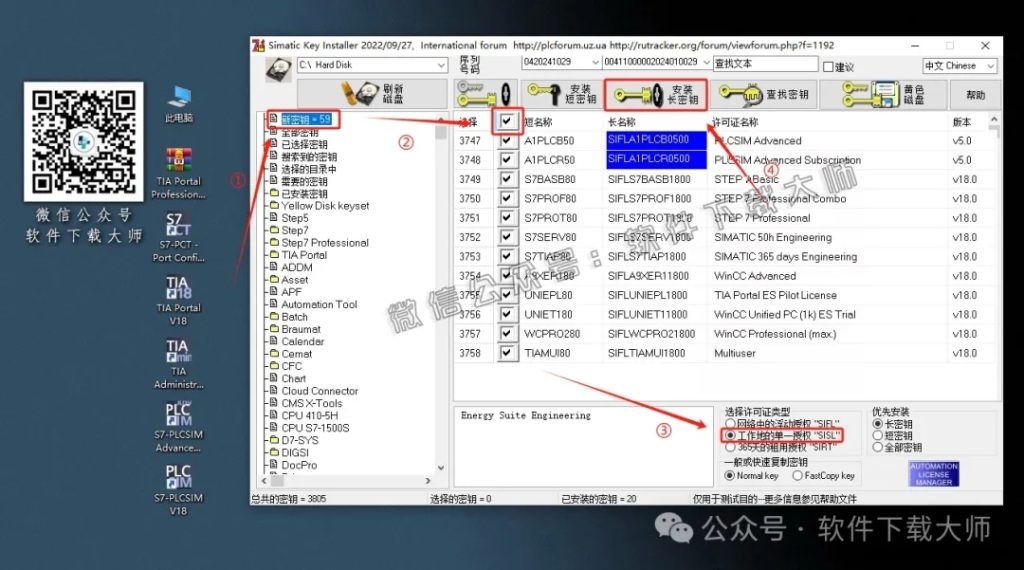Select the SIRT 365-day rental license radio
This screenshot has width=1024, height=570.
pos(730,447)
